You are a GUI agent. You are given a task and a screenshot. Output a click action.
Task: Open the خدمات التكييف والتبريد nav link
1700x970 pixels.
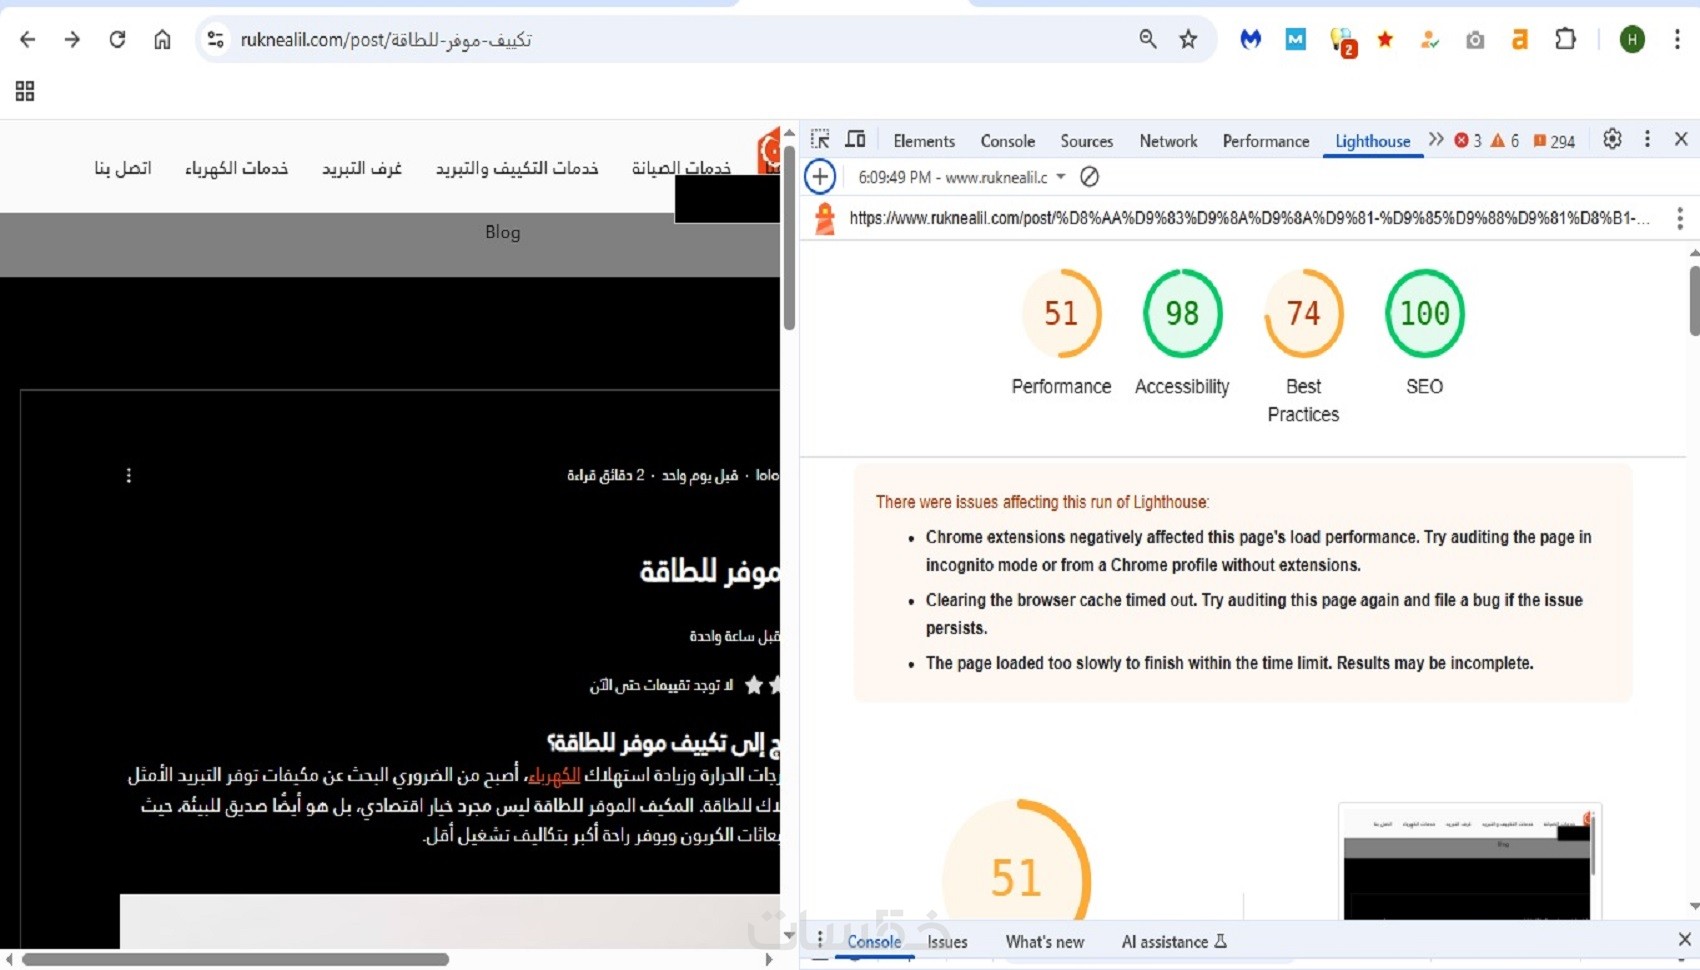(517, 168)
